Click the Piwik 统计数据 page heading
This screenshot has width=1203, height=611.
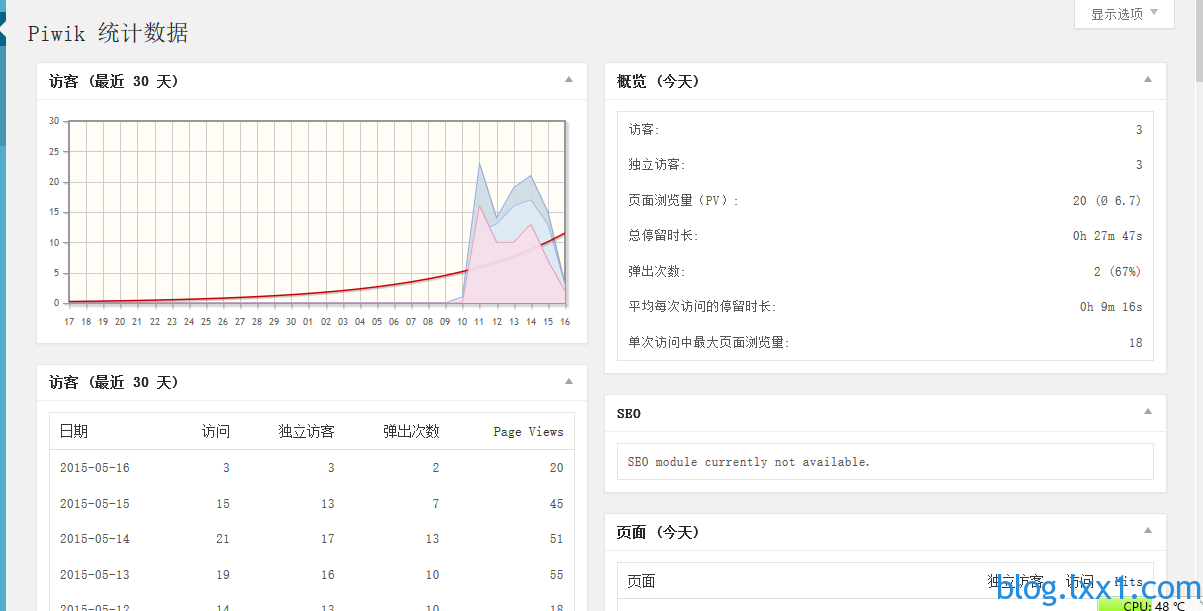108,33
